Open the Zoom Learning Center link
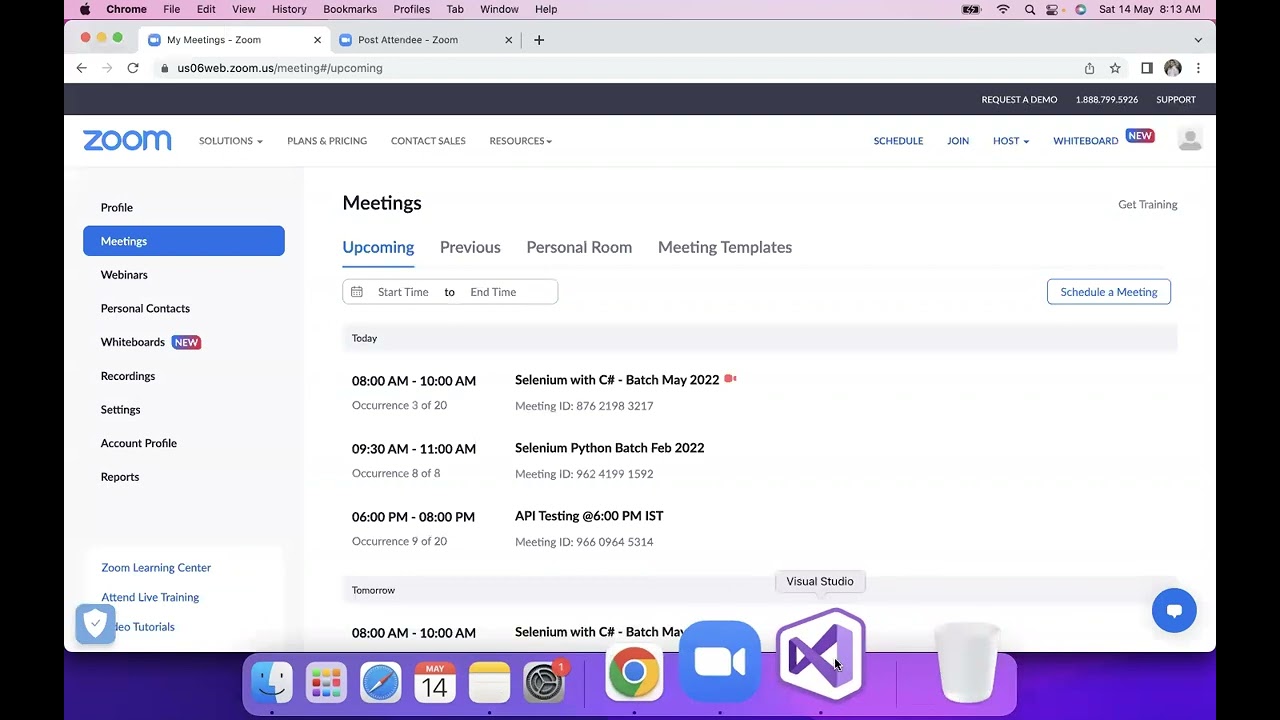The image size is (1280, 720). tap(156, 568)
